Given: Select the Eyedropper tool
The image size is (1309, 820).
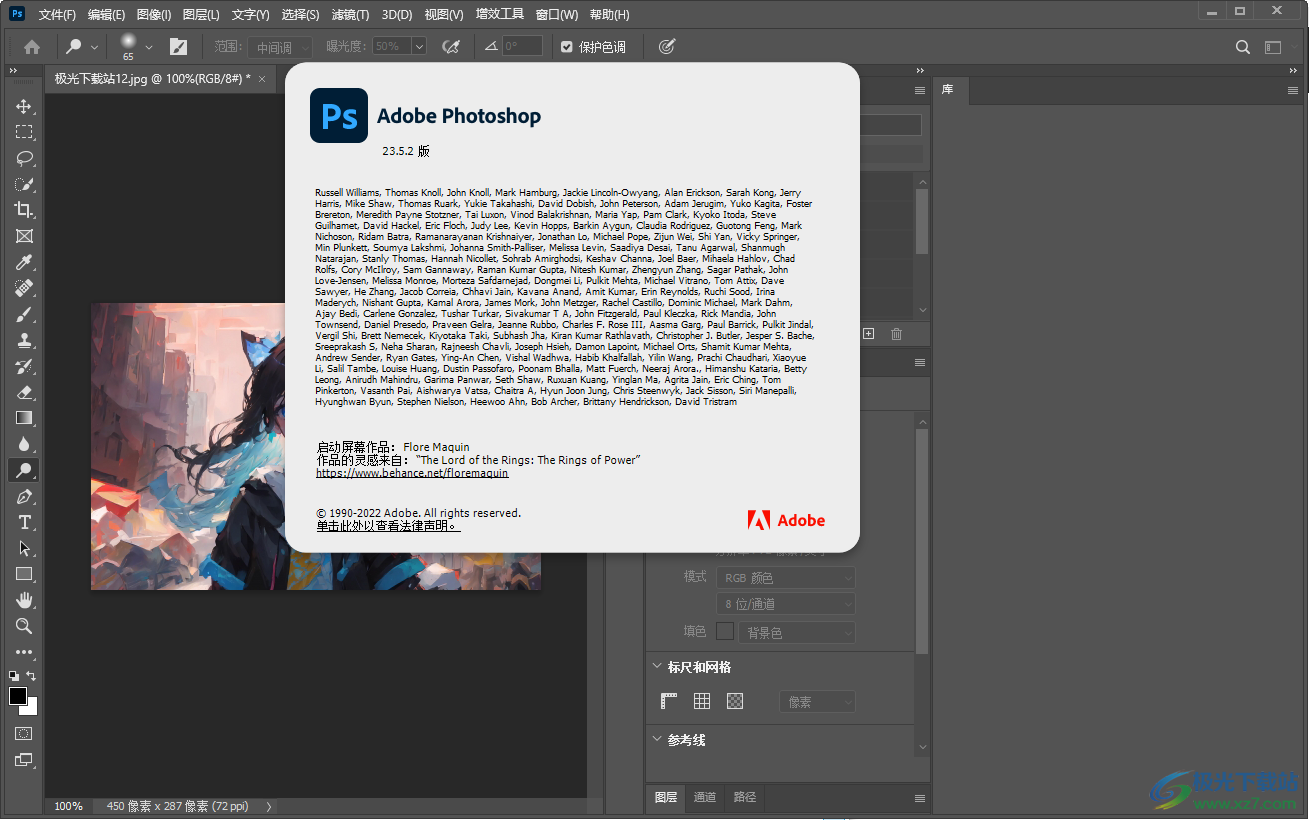Looking at the screenshot, I should tap(24, 262).
